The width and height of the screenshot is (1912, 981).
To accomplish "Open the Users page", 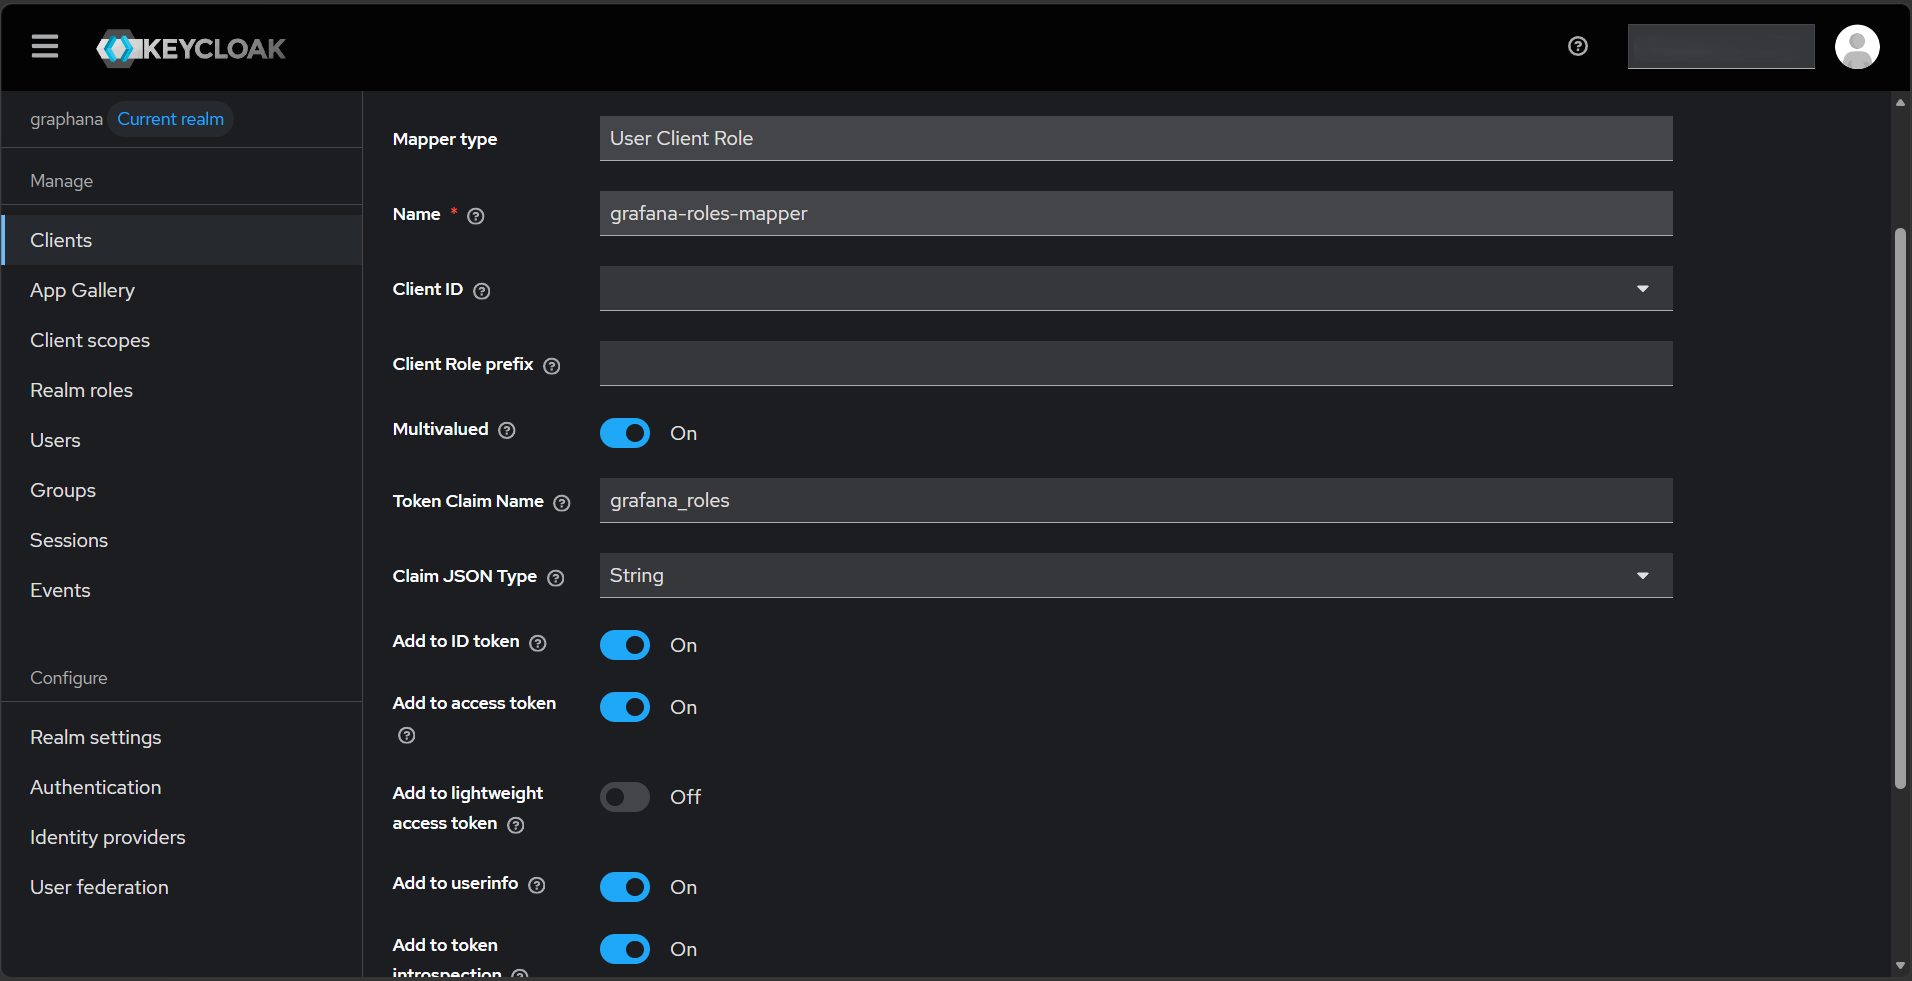I will pyautogui.click(x=182, y=440).
